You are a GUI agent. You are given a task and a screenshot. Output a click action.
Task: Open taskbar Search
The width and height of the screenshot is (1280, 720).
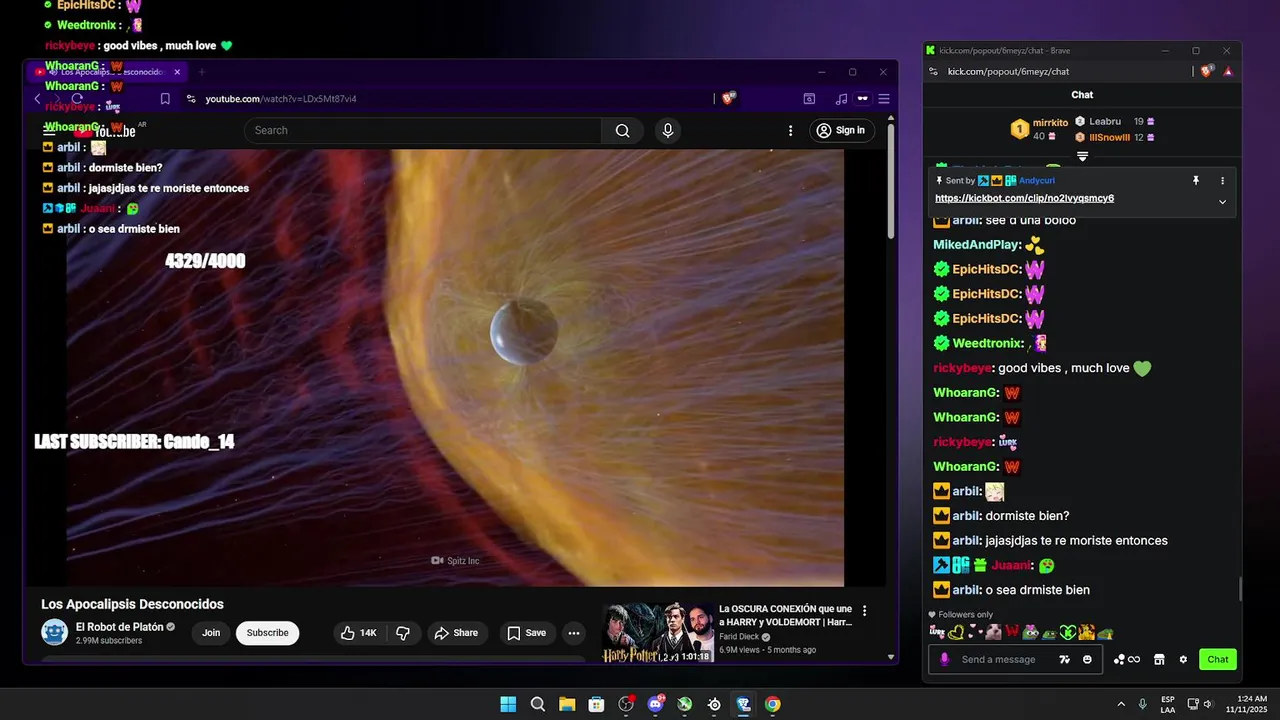pyautogui.click(x=537, y=704)
